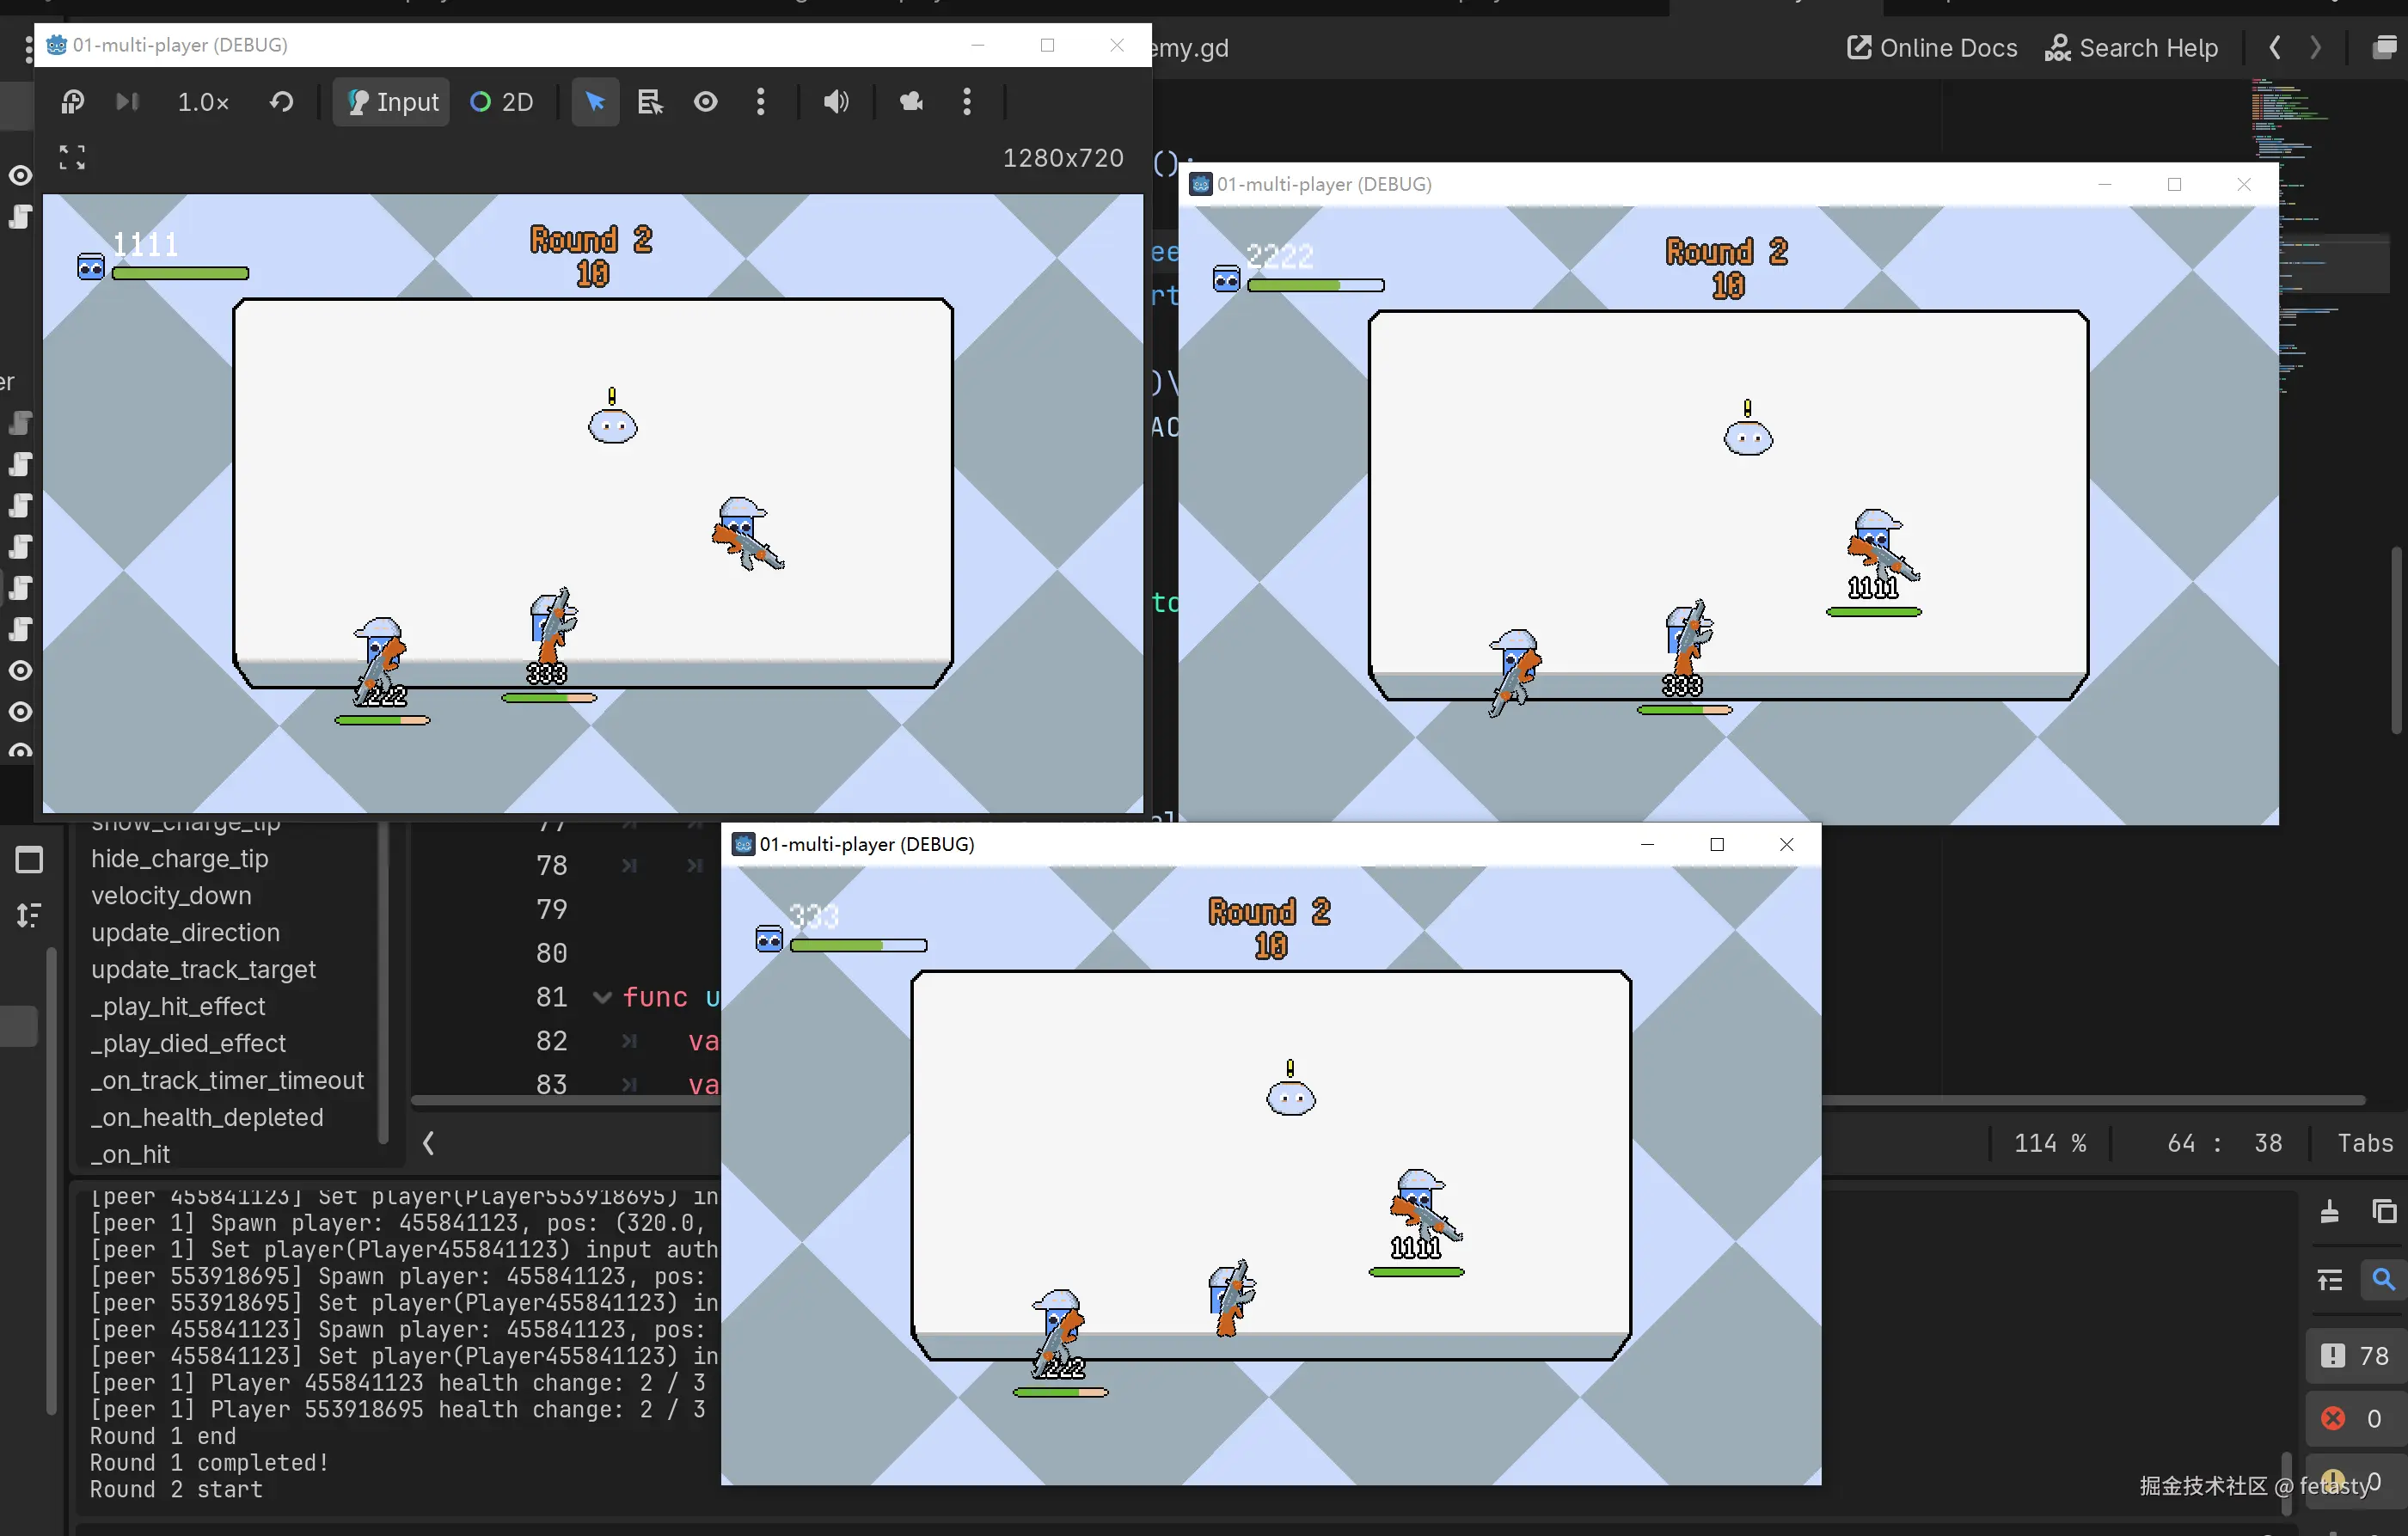Click the next frame step button
Image resolution: width=2408 pixels, height=1536 pixels.
coord(127,102)
